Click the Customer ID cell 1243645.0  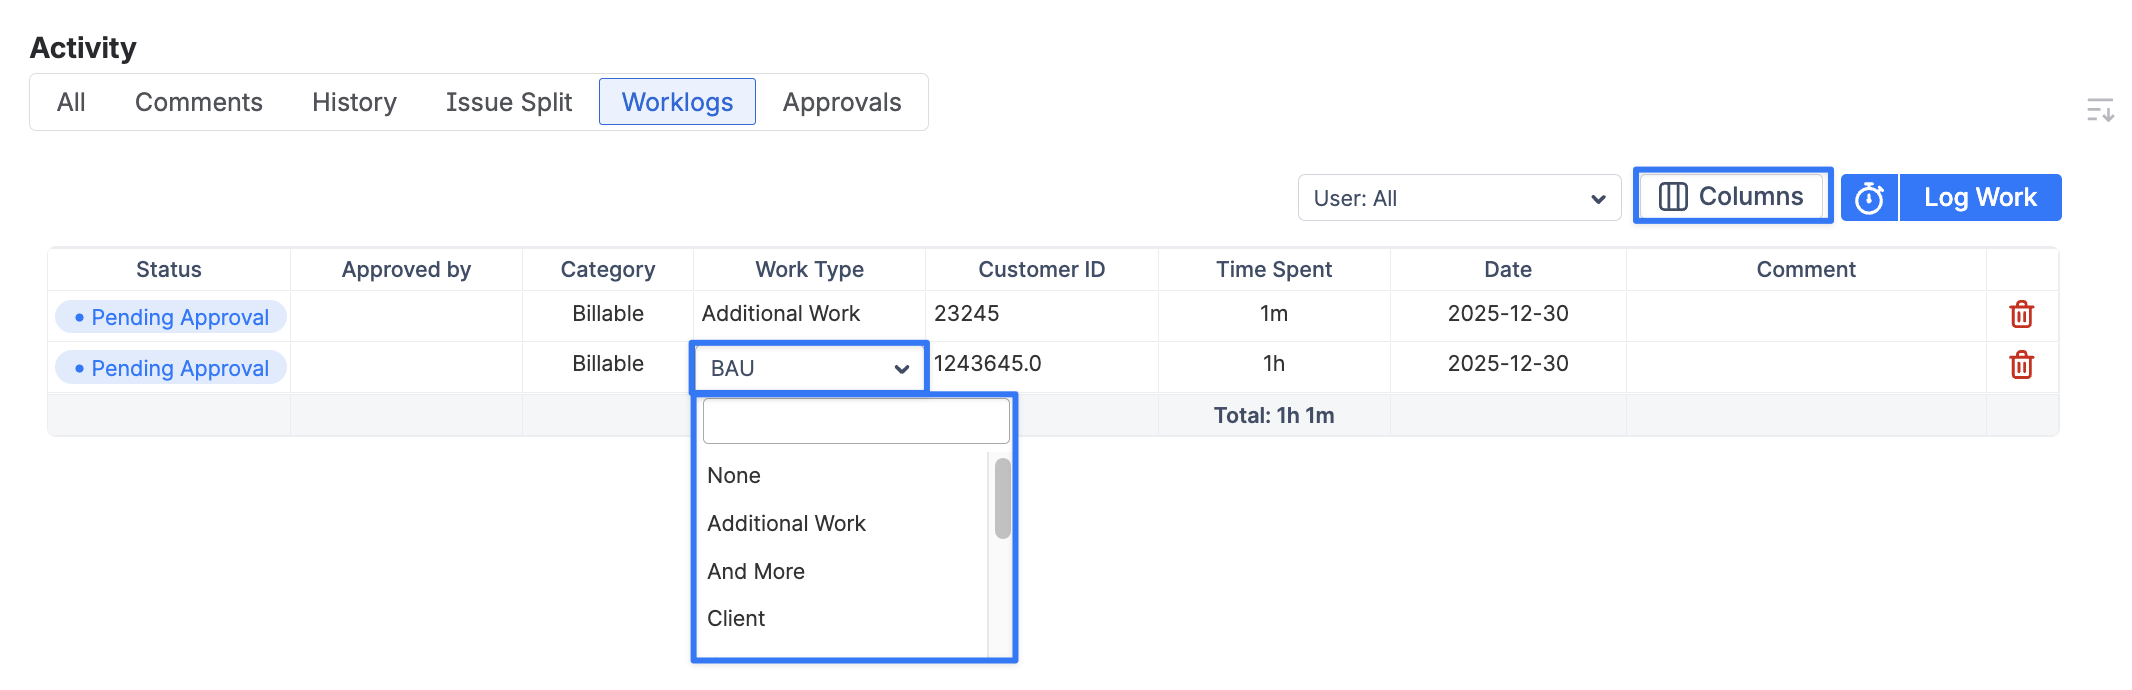click(x=988, y=364)
